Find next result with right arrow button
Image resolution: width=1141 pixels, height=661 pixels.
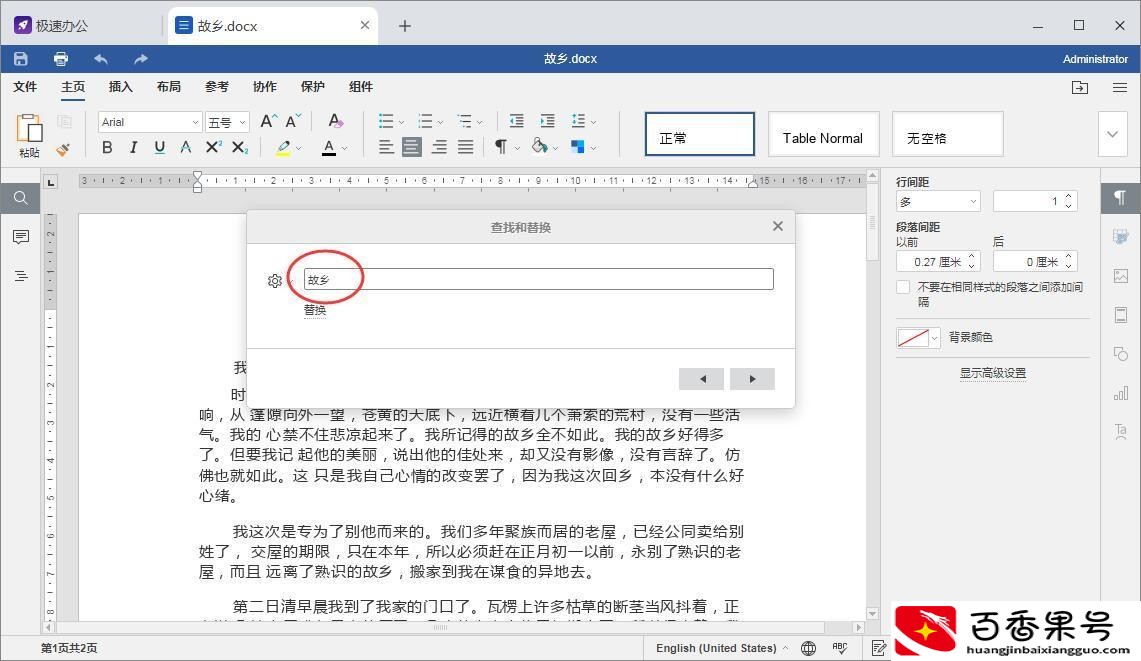coord(752,379)
